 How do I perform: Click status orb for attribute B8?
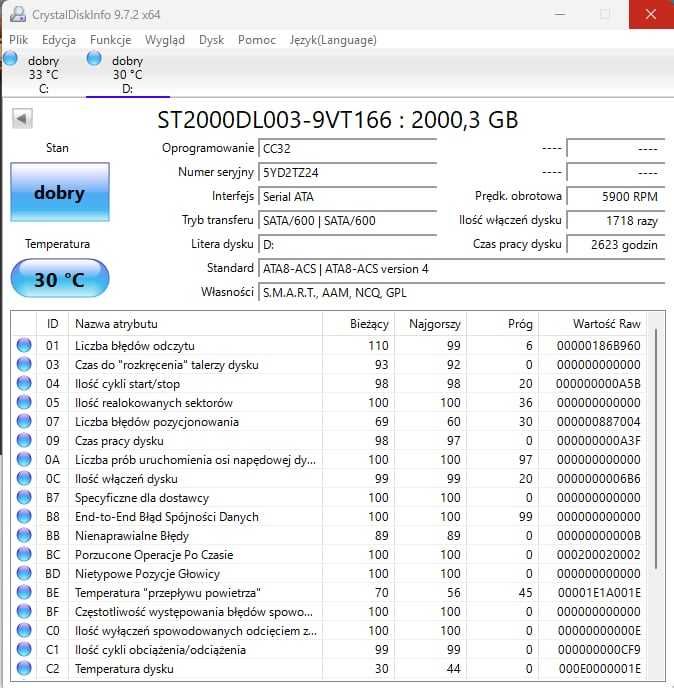pos(24,516)
